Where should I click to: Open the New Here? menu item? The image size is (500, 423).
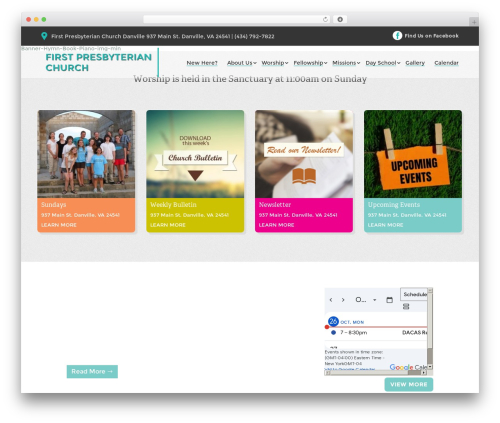click(202, 63)
